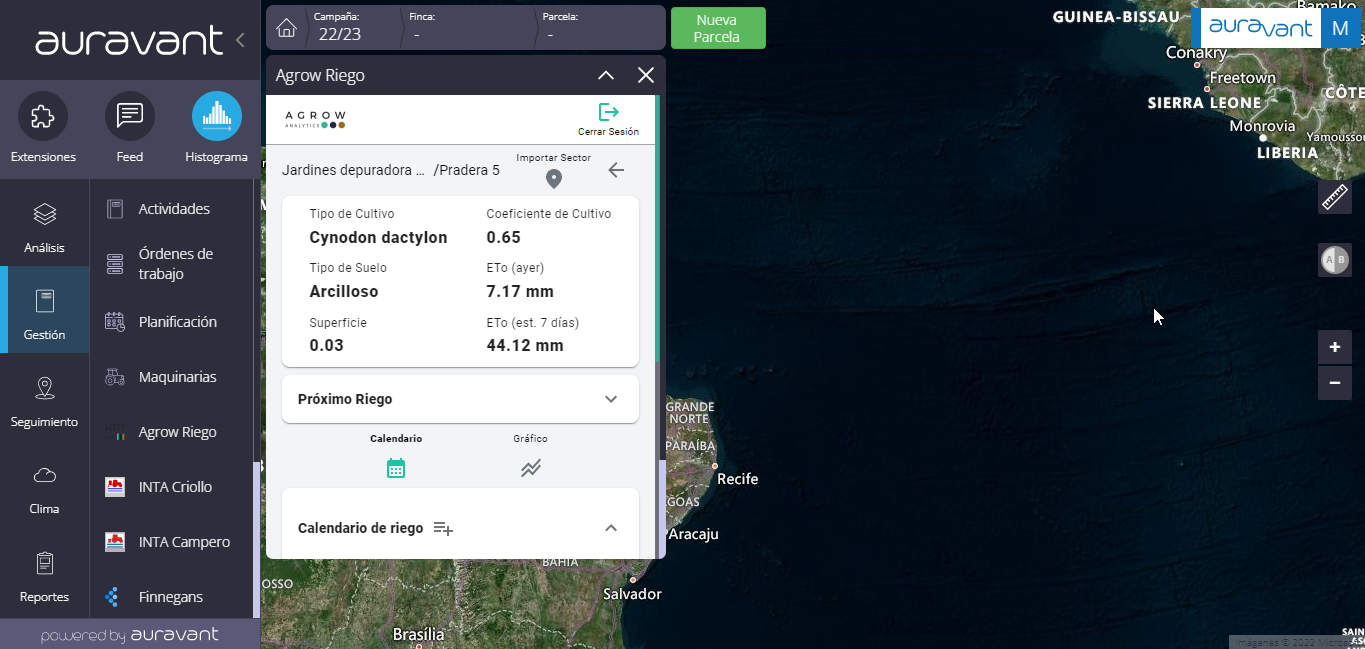Open the Extensiones puzzle icon

(x=43, y=116)
